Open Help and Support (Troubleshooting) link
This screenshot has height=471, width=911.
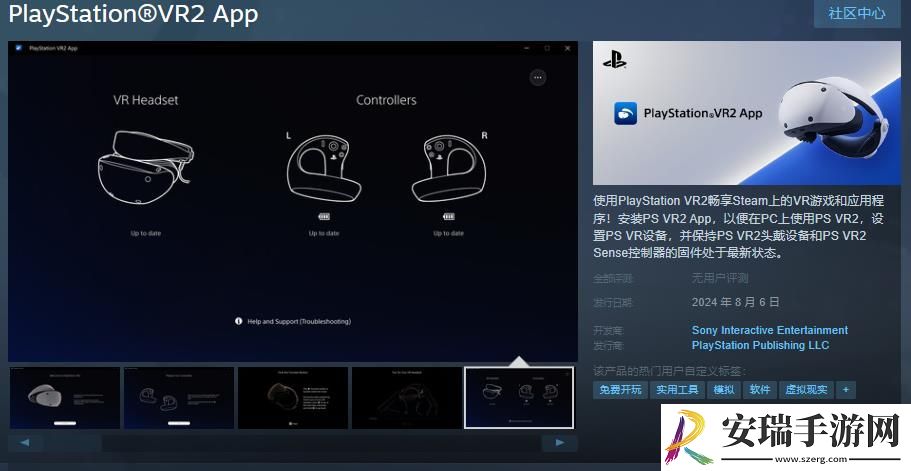299,322
